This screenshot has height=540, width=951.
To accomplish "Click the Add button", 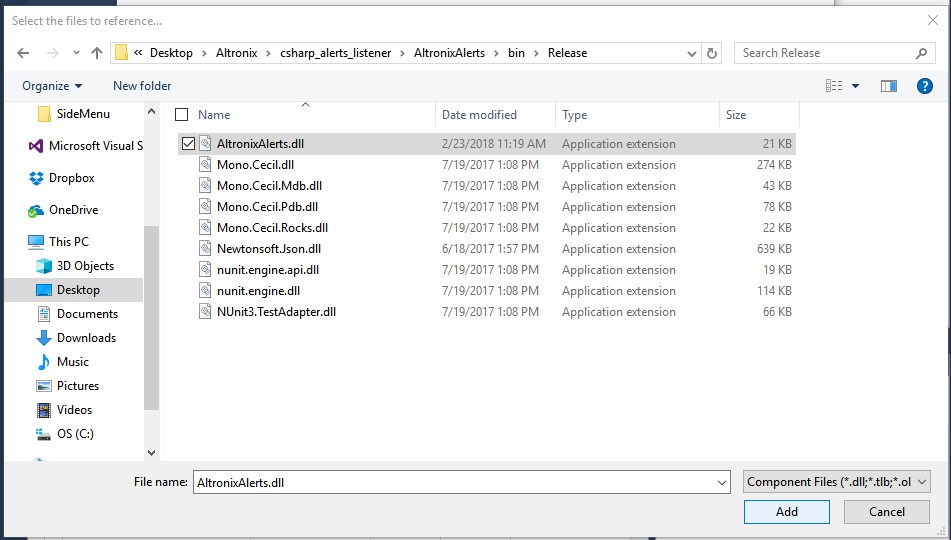I will (x=787, y=511).
